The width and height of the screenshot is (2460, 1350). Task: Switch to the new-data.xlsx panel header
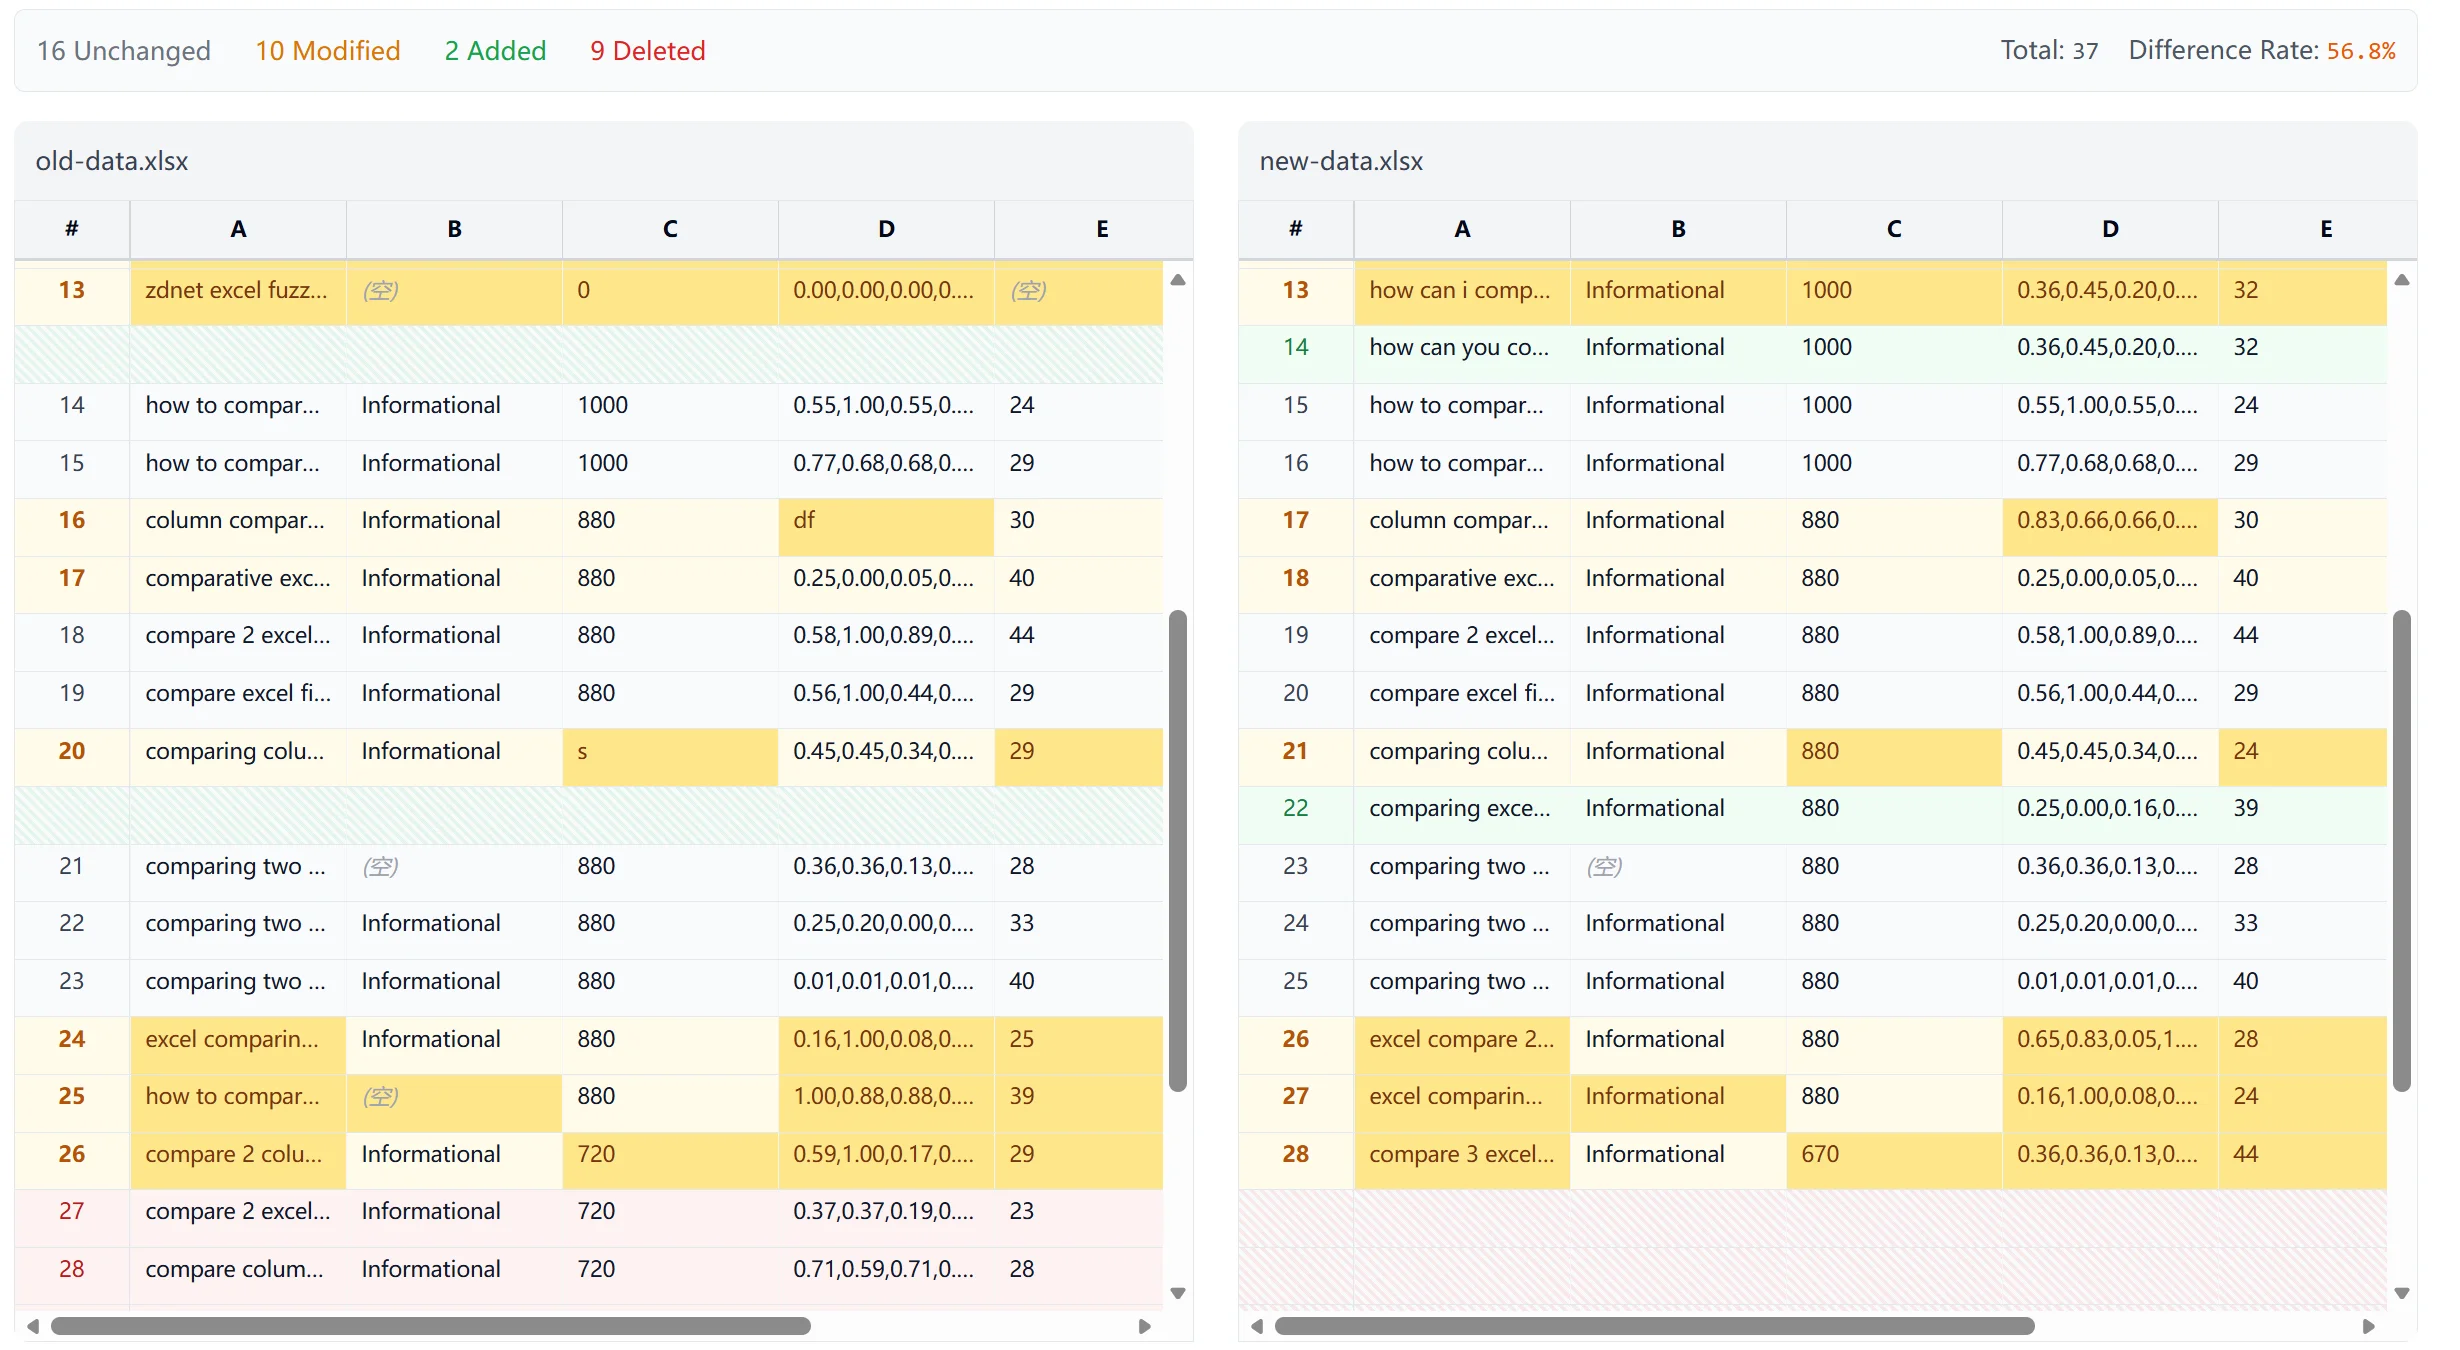pos(1341,160)
